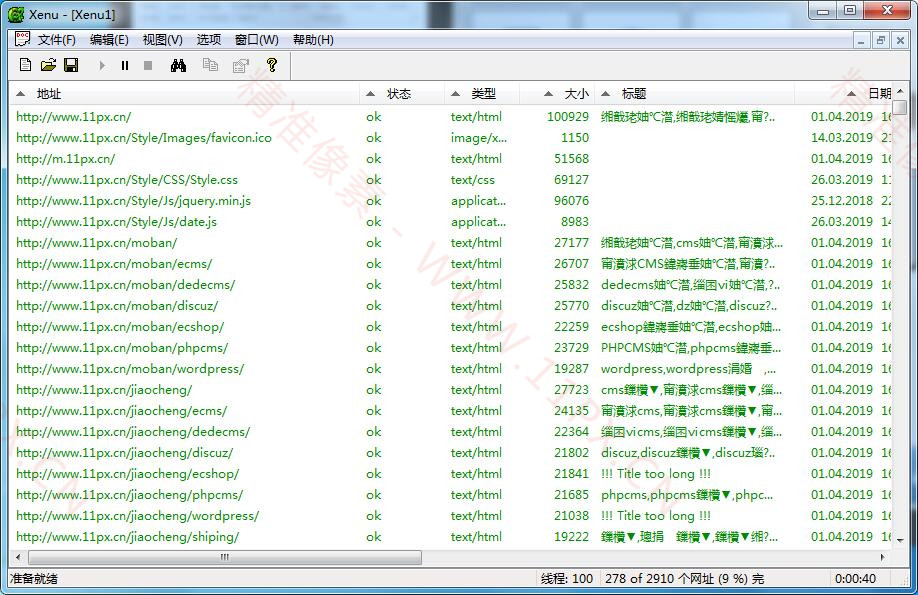Select the moban/ecshop/ address

120,327
